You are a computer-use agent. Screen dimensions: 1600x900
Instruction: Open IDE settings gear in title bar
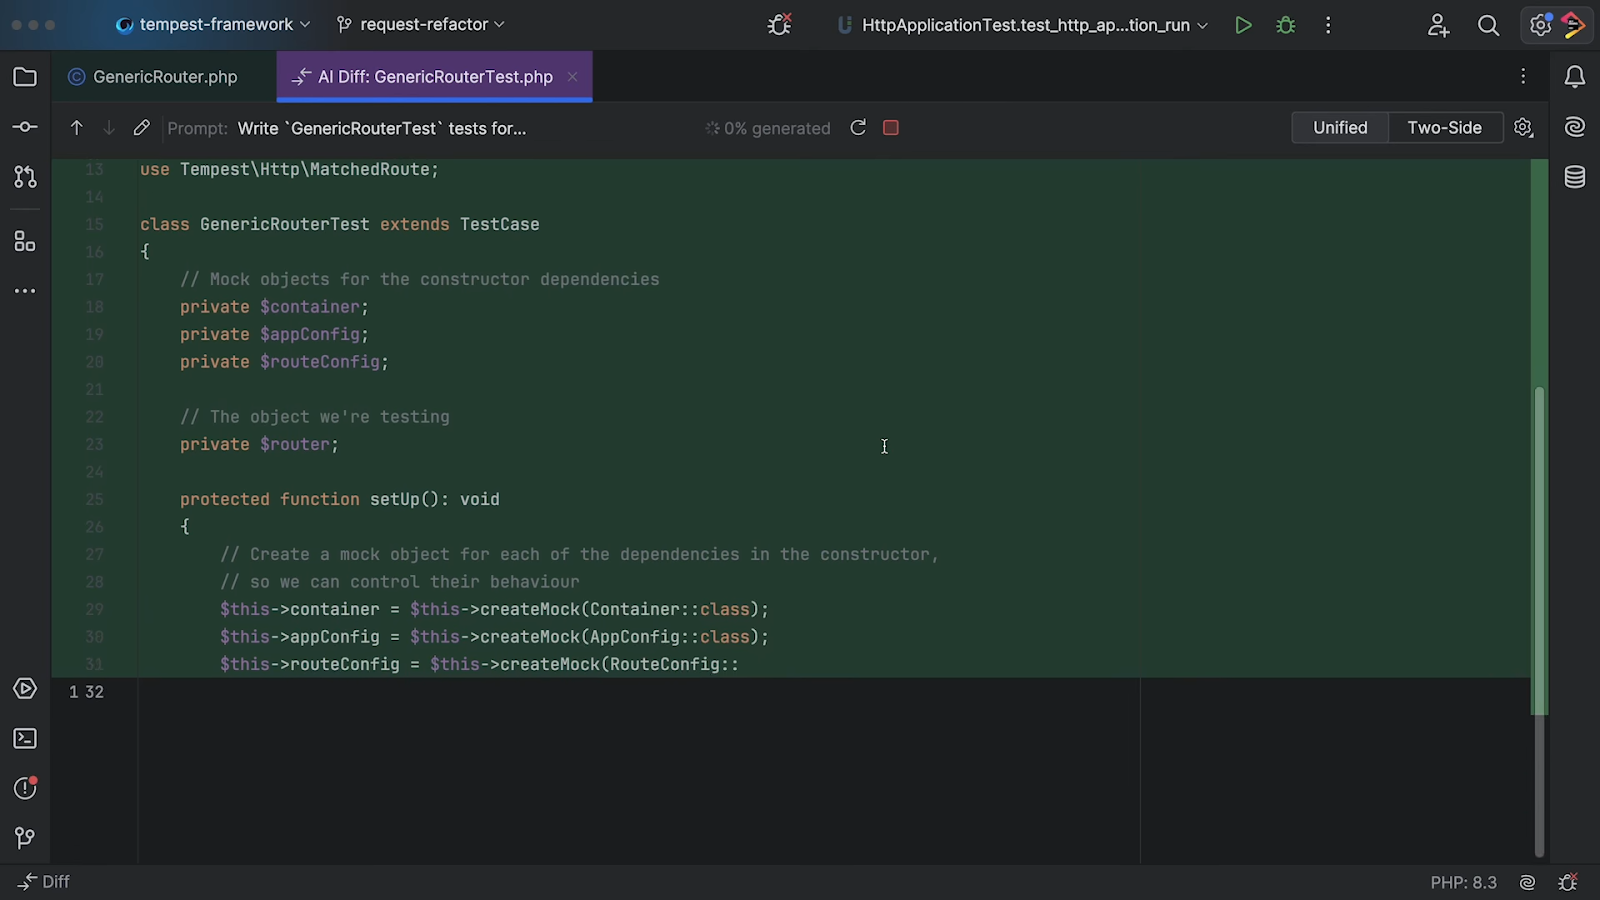pyautogui.click(x=1540, y=25)
